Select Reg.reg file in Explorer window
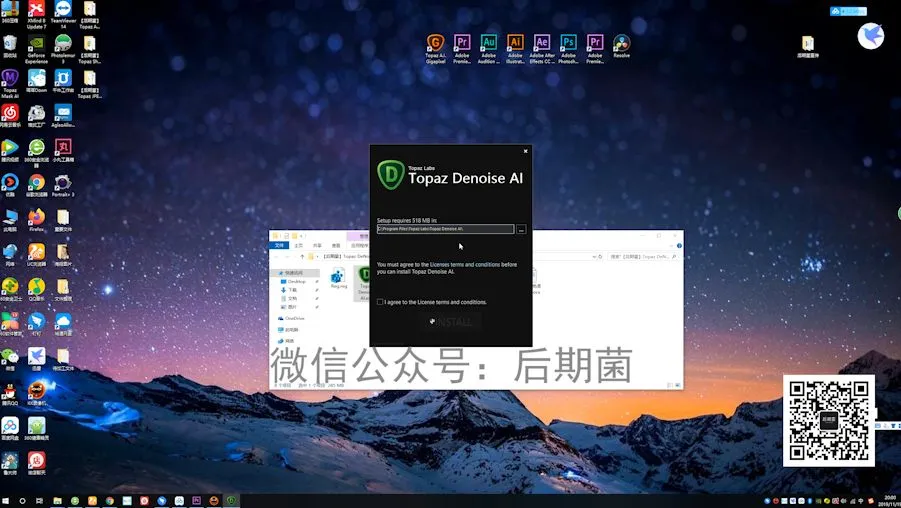Image resolution: width=901 pixels, height=508 pixels. pyautogui.click(x=338, y=278)
